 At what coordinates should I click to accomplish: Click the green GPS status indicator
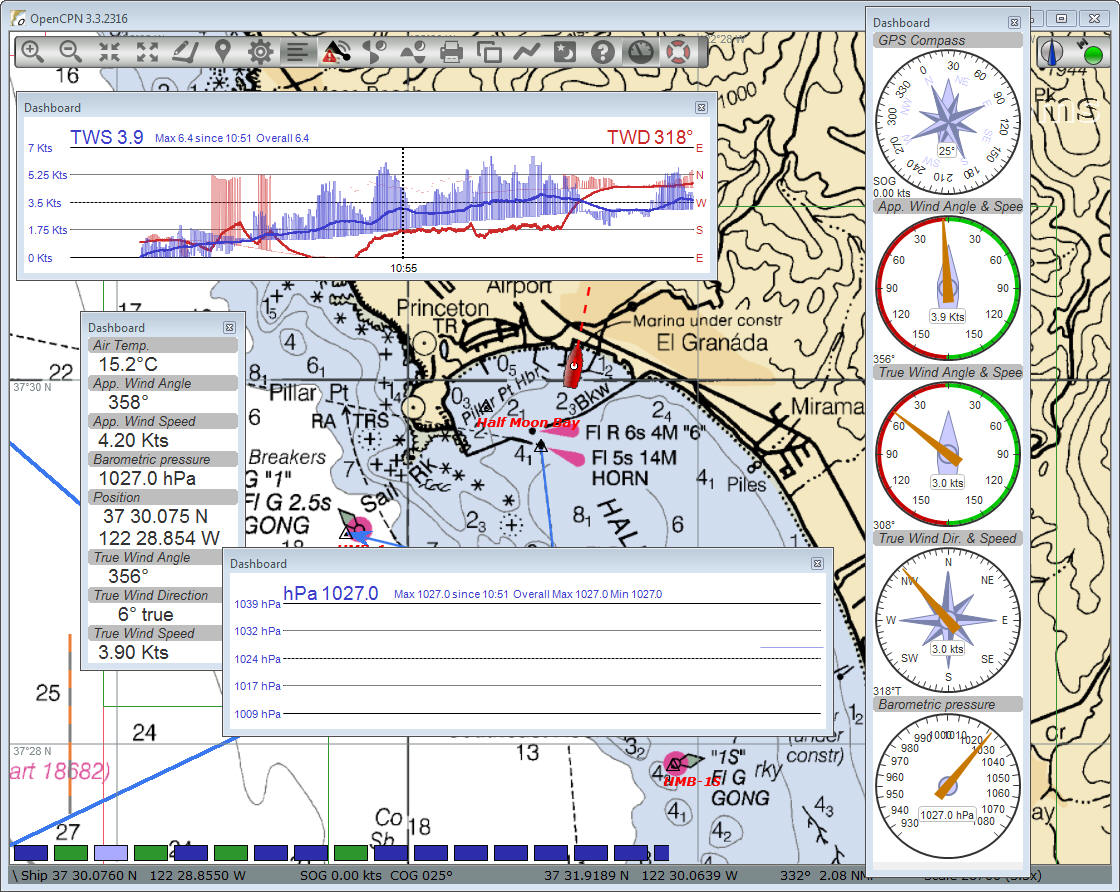tap(1093, 54)
